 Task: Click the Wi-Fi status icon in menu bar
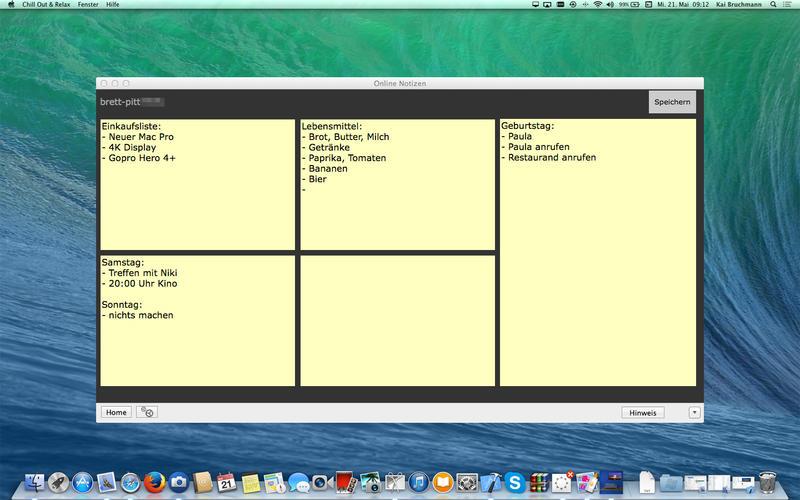pos(598,4)
